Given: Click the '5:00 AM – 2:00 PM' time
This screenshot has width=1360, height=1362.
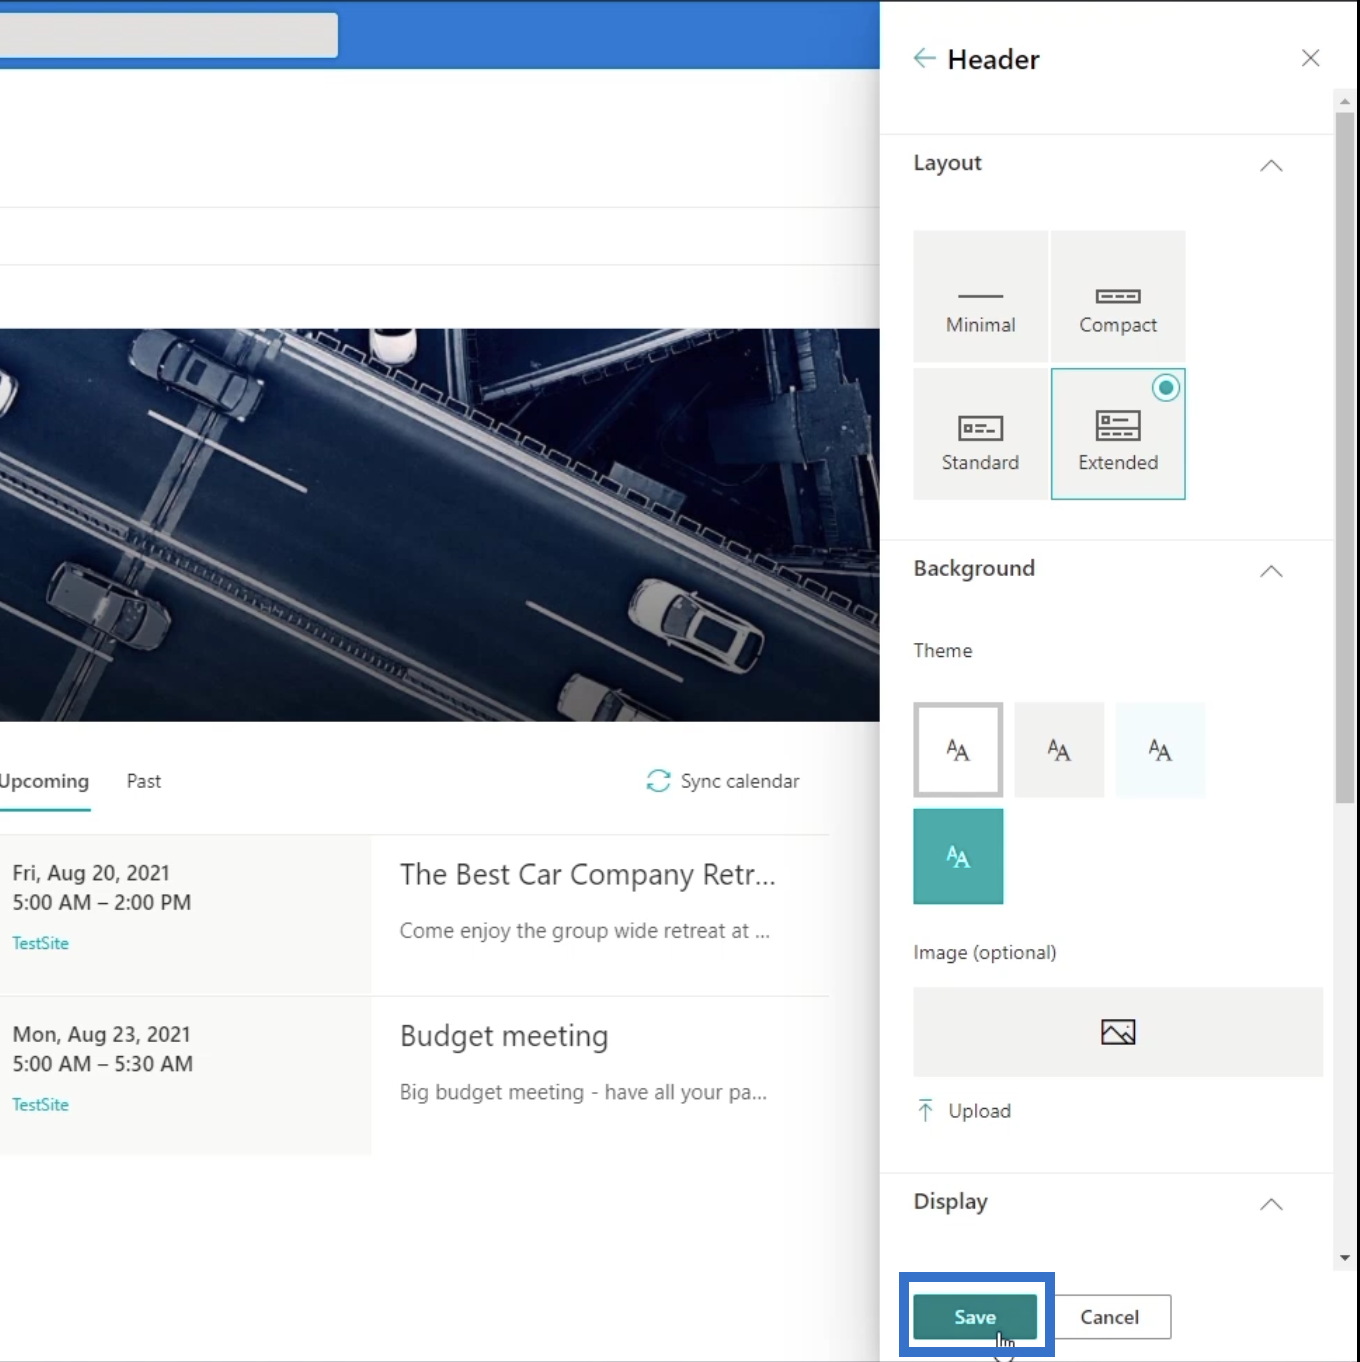Looking at the screenshot, I should point(101,902).
